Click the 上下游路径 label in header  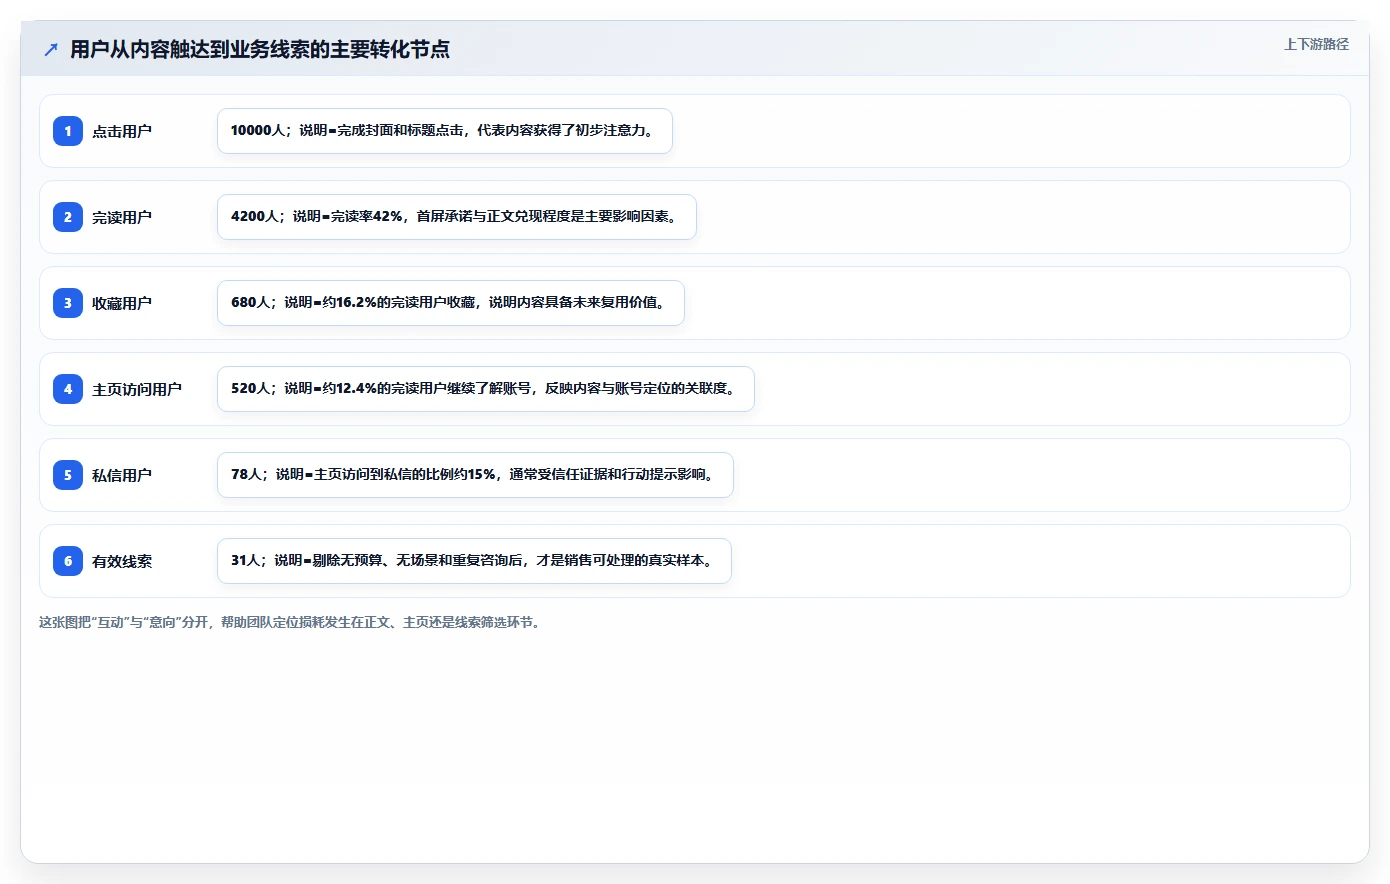tap(1316, 44)
